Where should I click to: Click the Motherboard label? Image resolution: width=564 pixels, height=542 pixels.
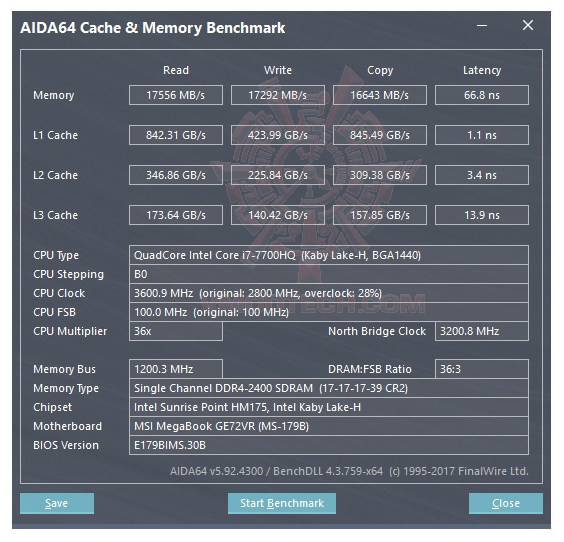(x=68, y=426)
